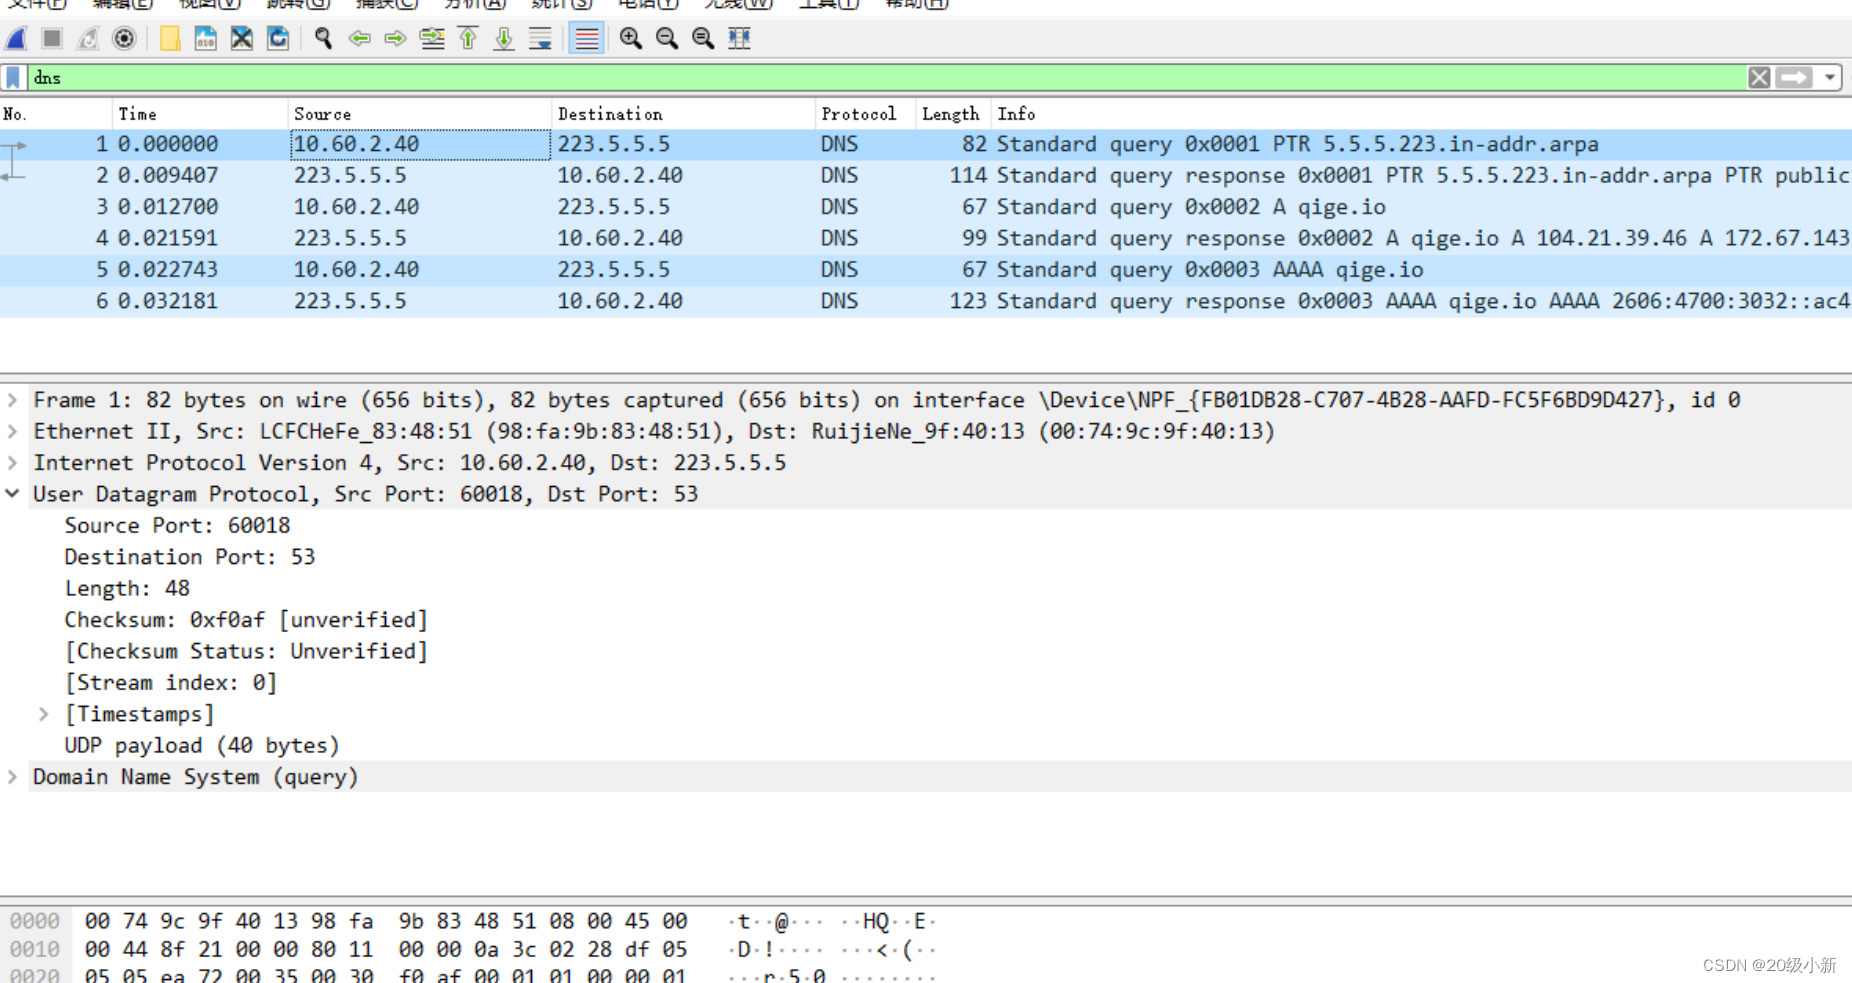Viewport: 1852px width, 983px height.
Task: Select the Destination Port: 53 field
Action: (190, 557)
